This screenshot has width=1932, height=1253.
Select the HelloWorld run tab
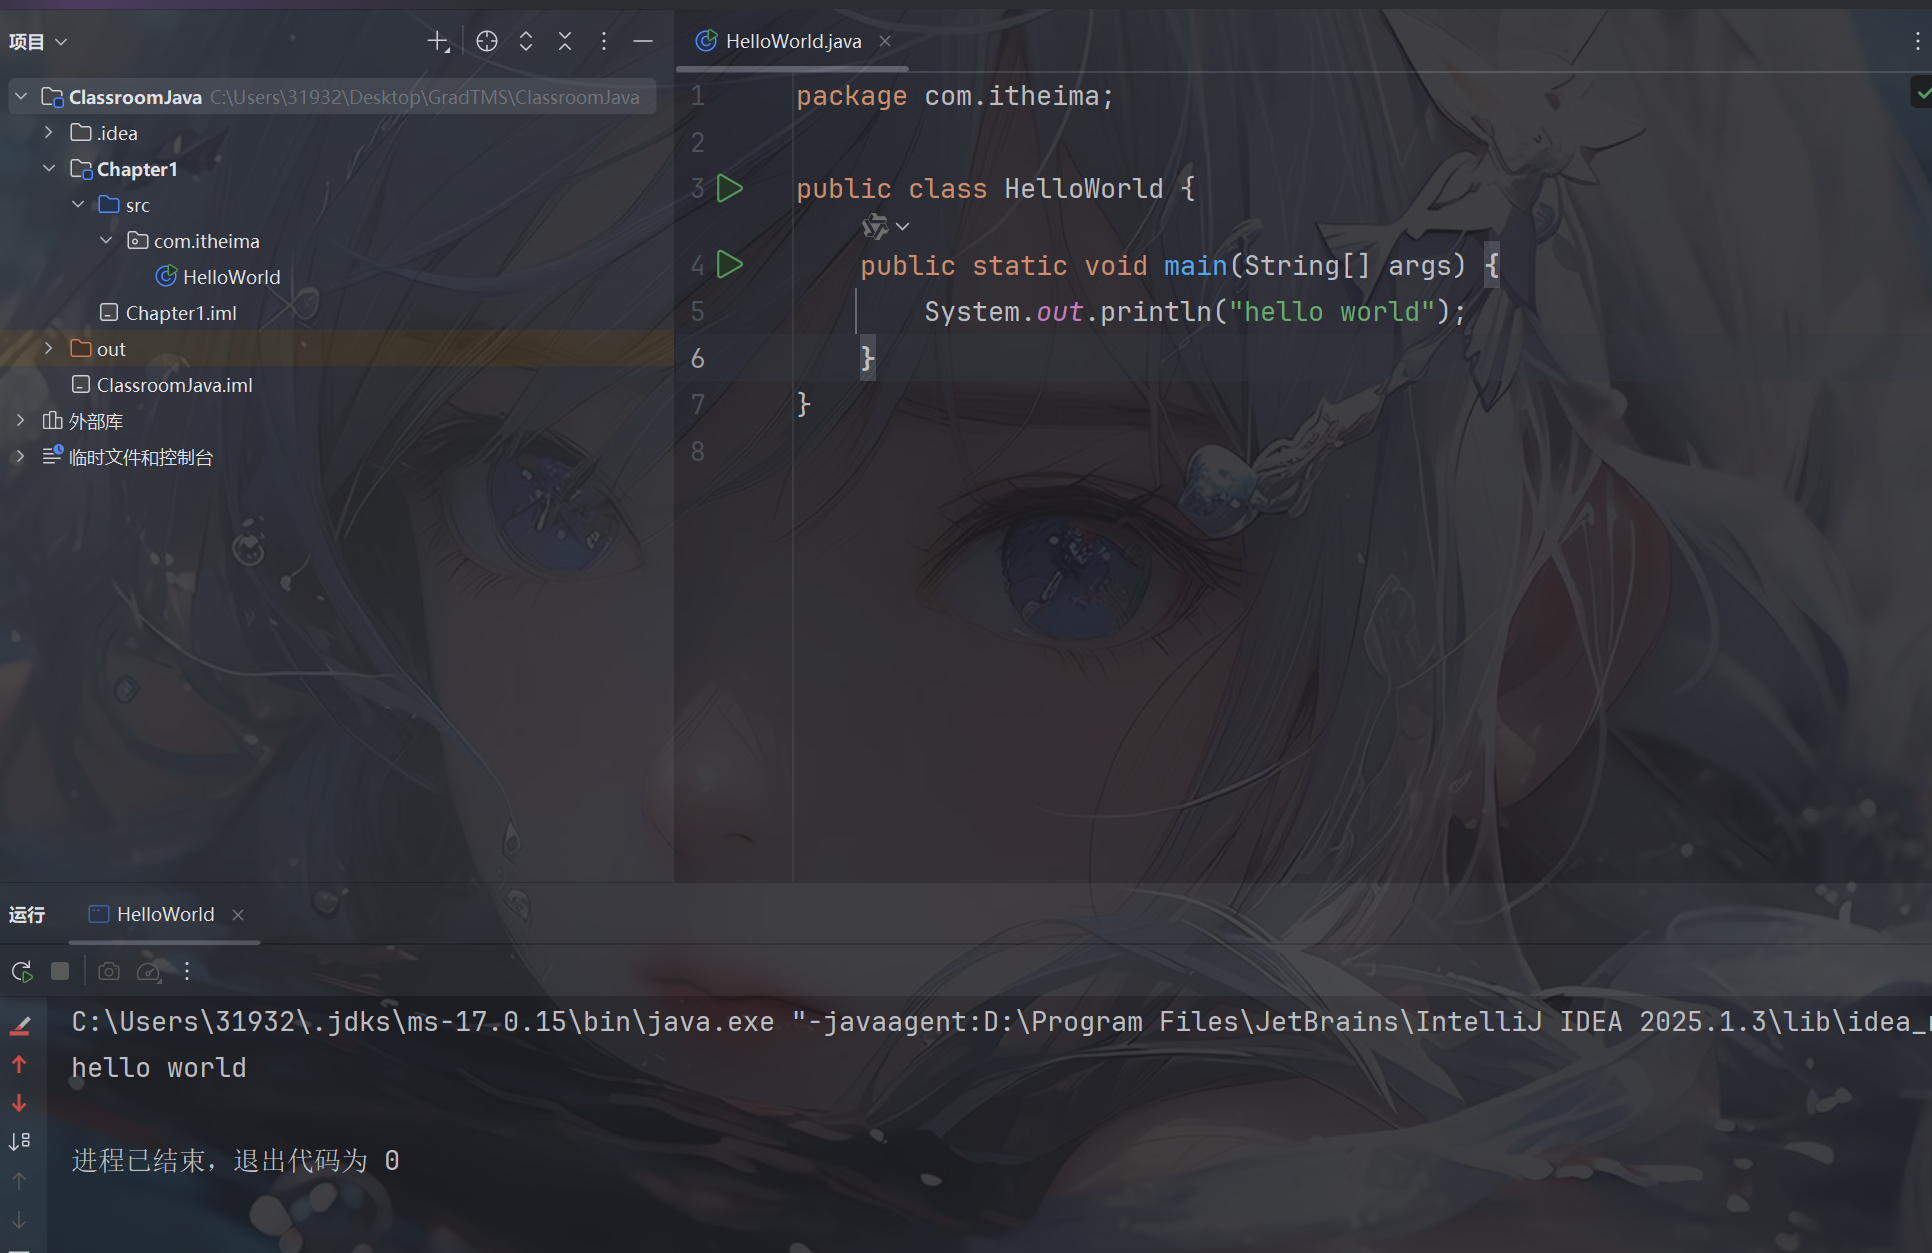pyautogui.click(x=165, y=914)
